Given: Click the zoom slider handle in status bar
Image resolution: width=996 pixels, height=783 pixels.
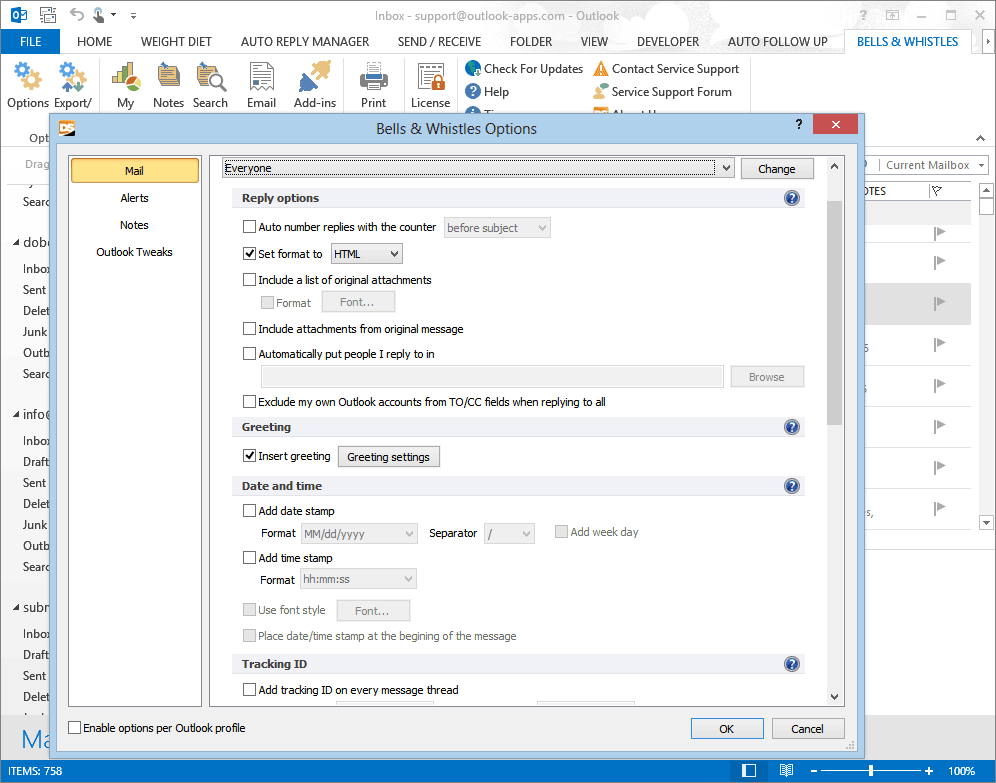Looking at the screenshot, I should pos(871,770).
